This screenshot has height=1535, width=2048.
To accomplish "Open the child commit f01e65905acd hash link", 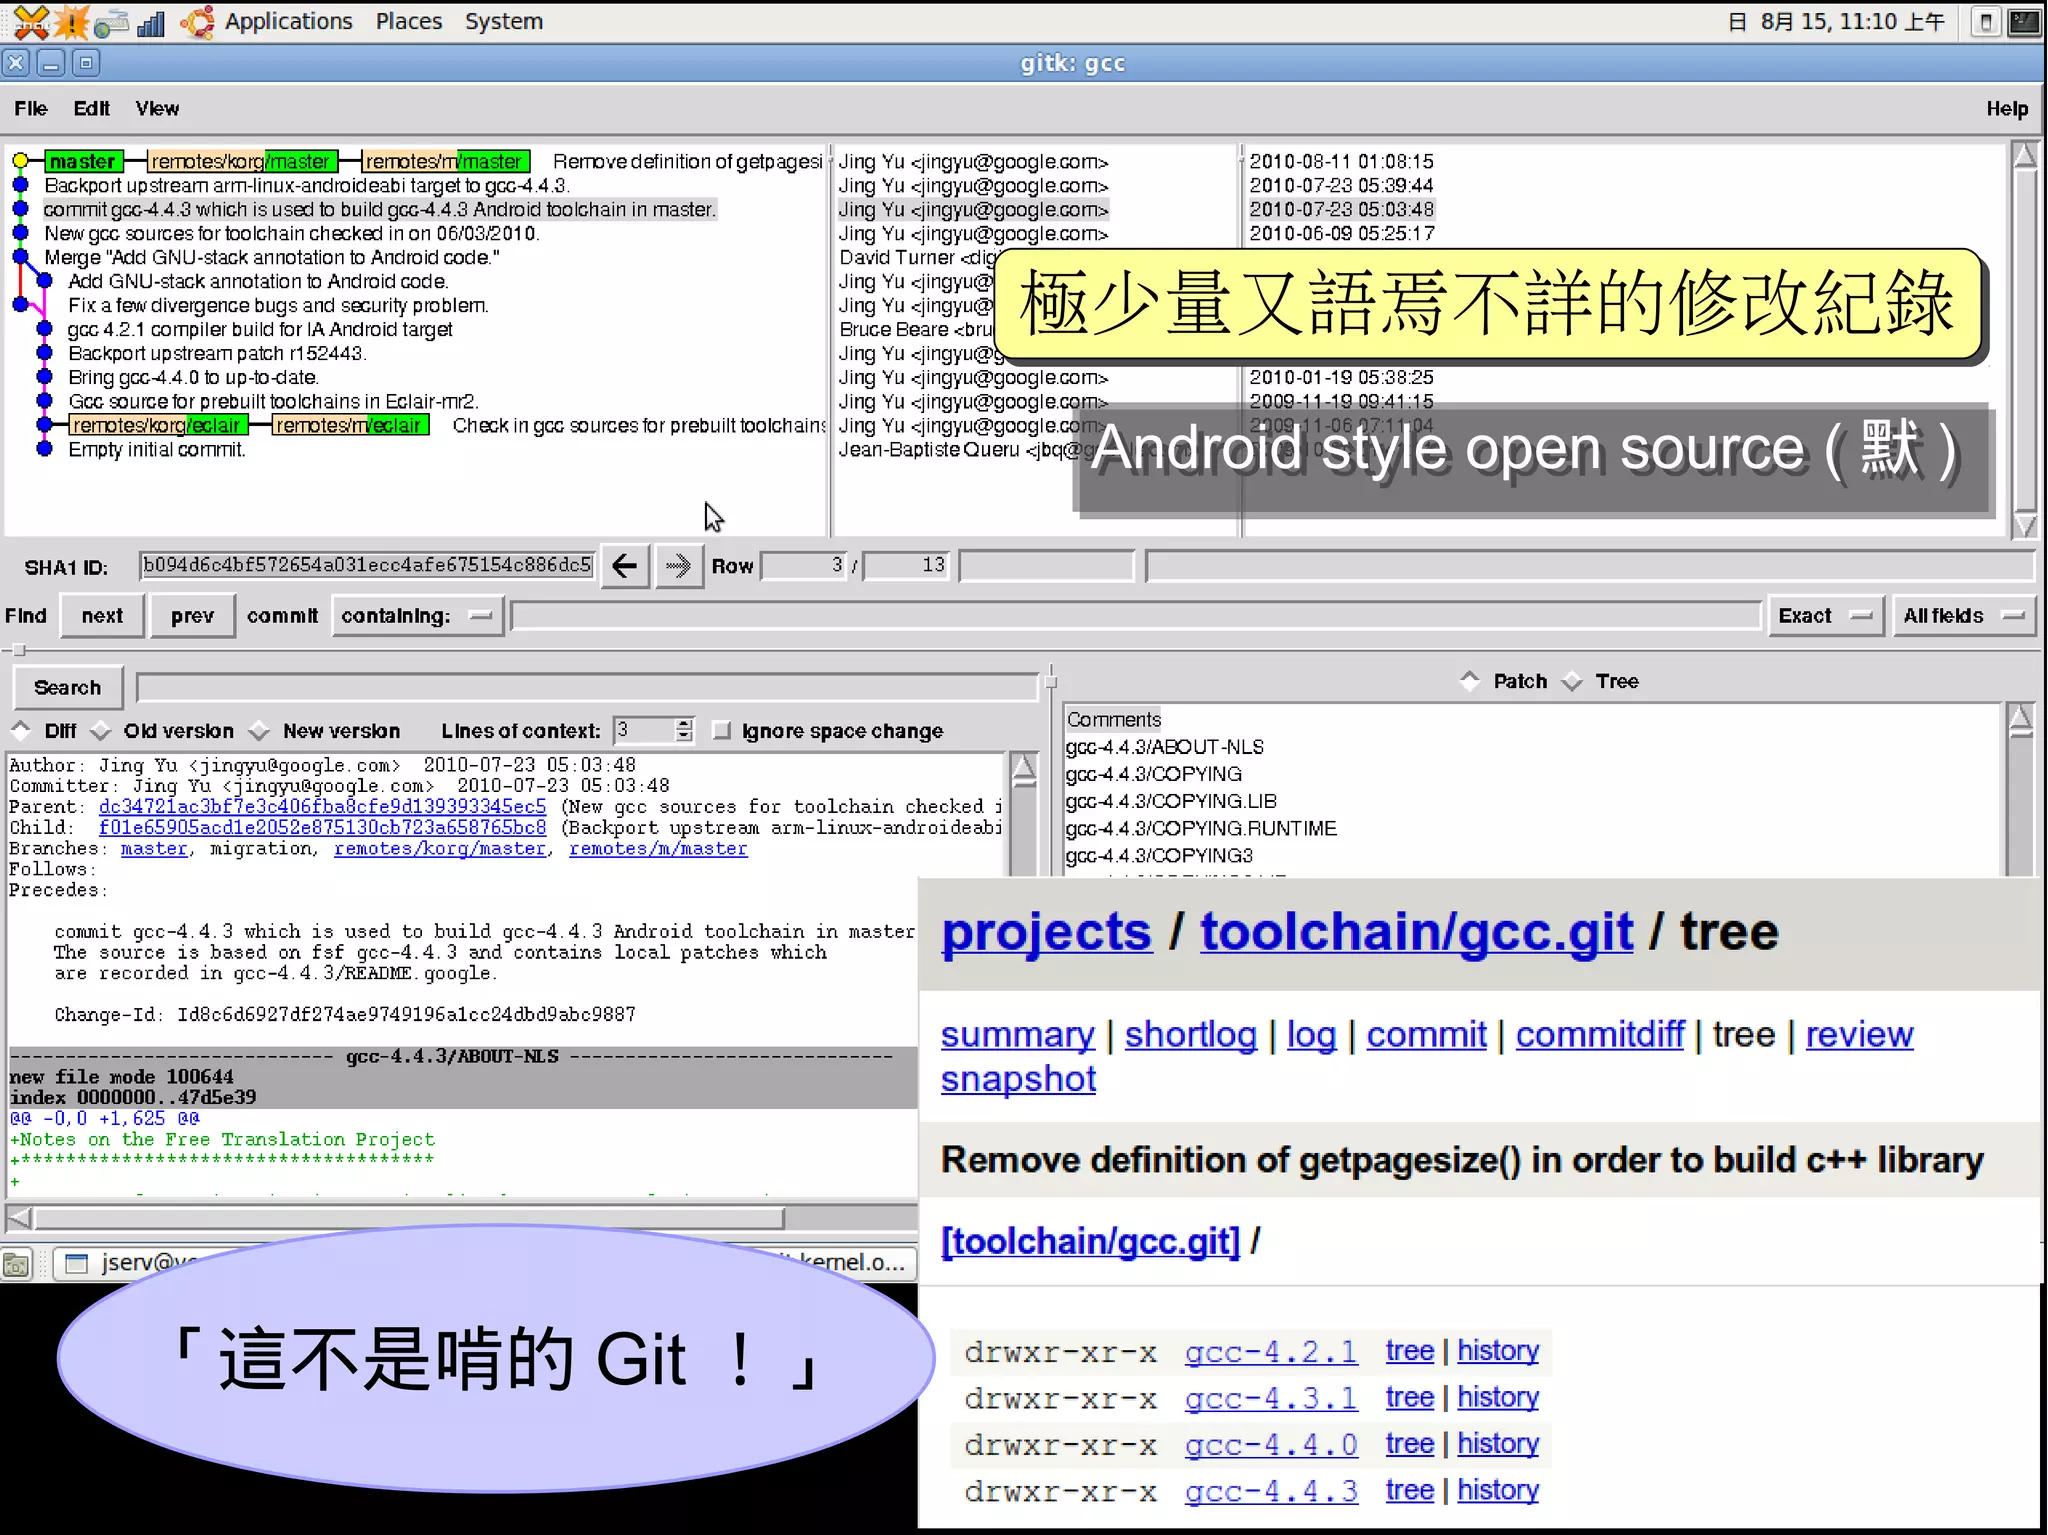I will click(322, 827).
